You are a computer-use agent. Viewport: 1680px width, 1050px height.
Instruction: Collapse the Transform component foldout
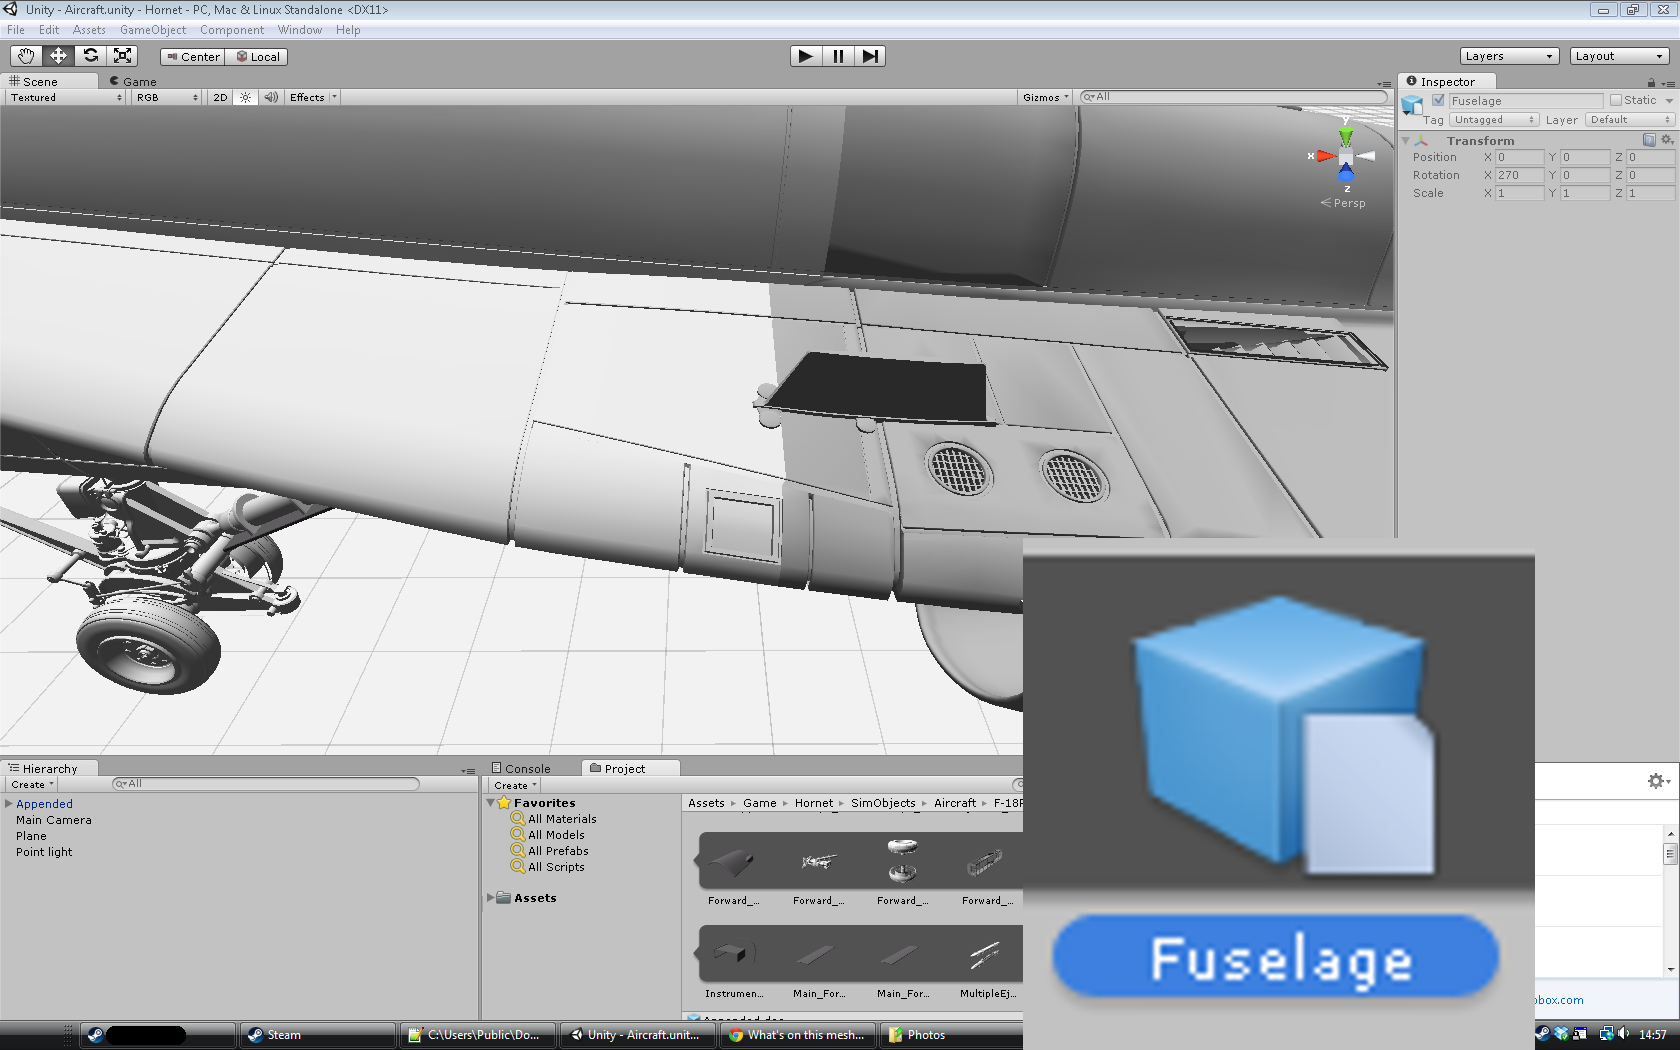coord(1406,141)
